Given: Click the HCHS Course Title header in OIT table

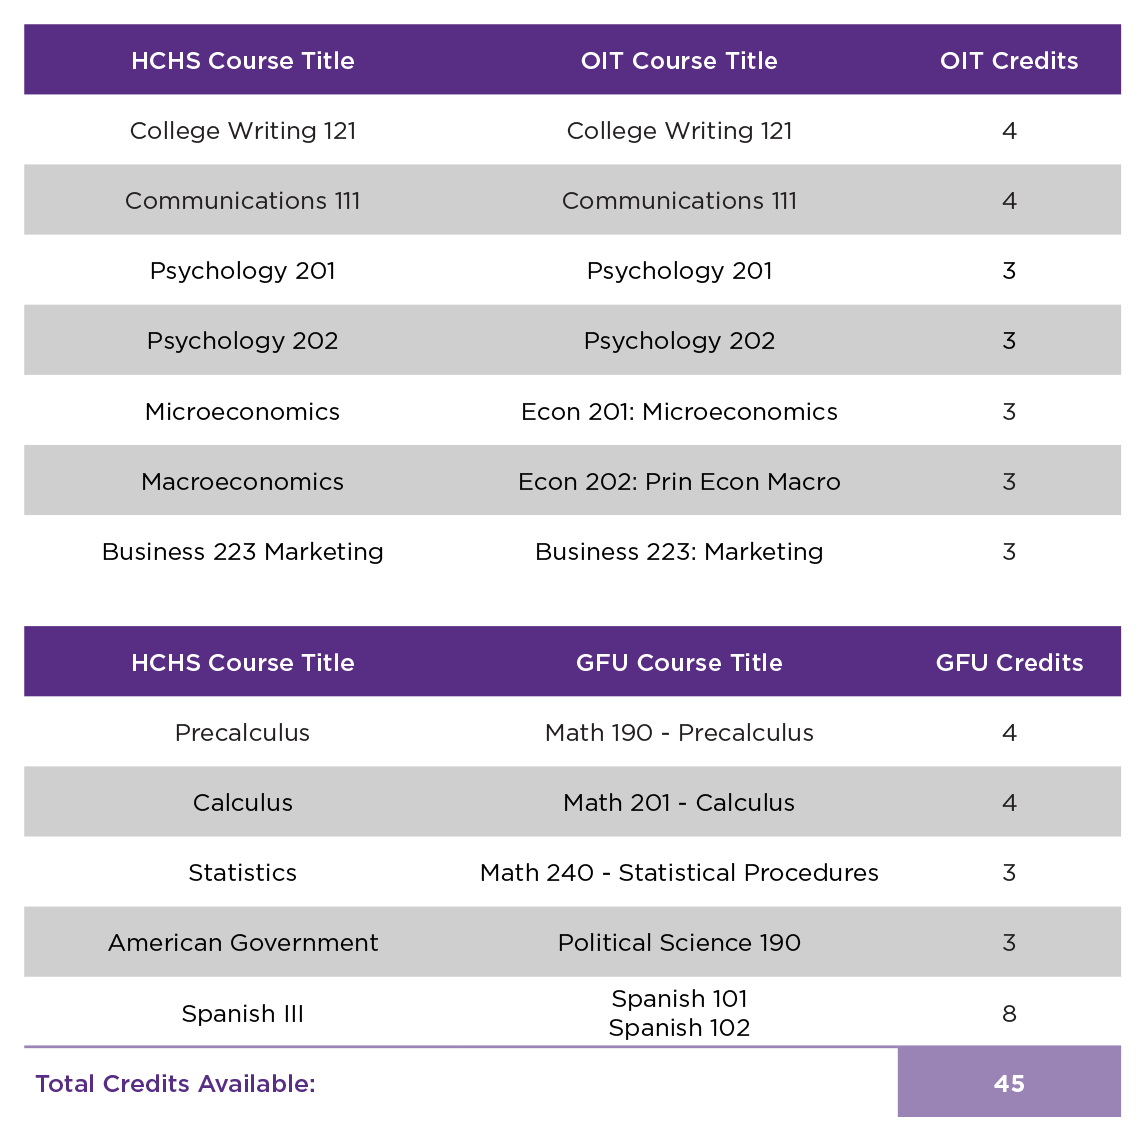Looking at the screenshot, I should [243, 60].
